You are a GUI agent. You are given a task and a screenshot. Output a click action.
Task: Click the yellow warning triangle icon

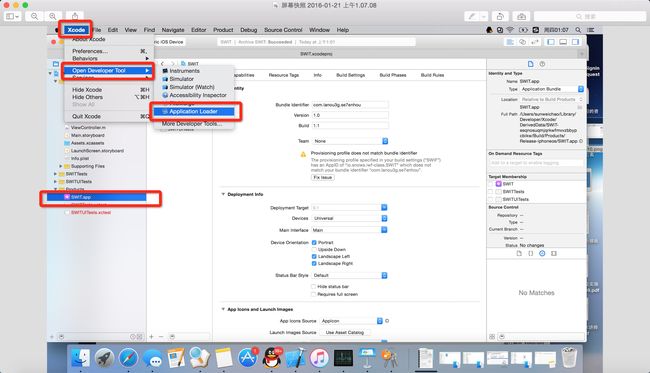tap(303, 155)
